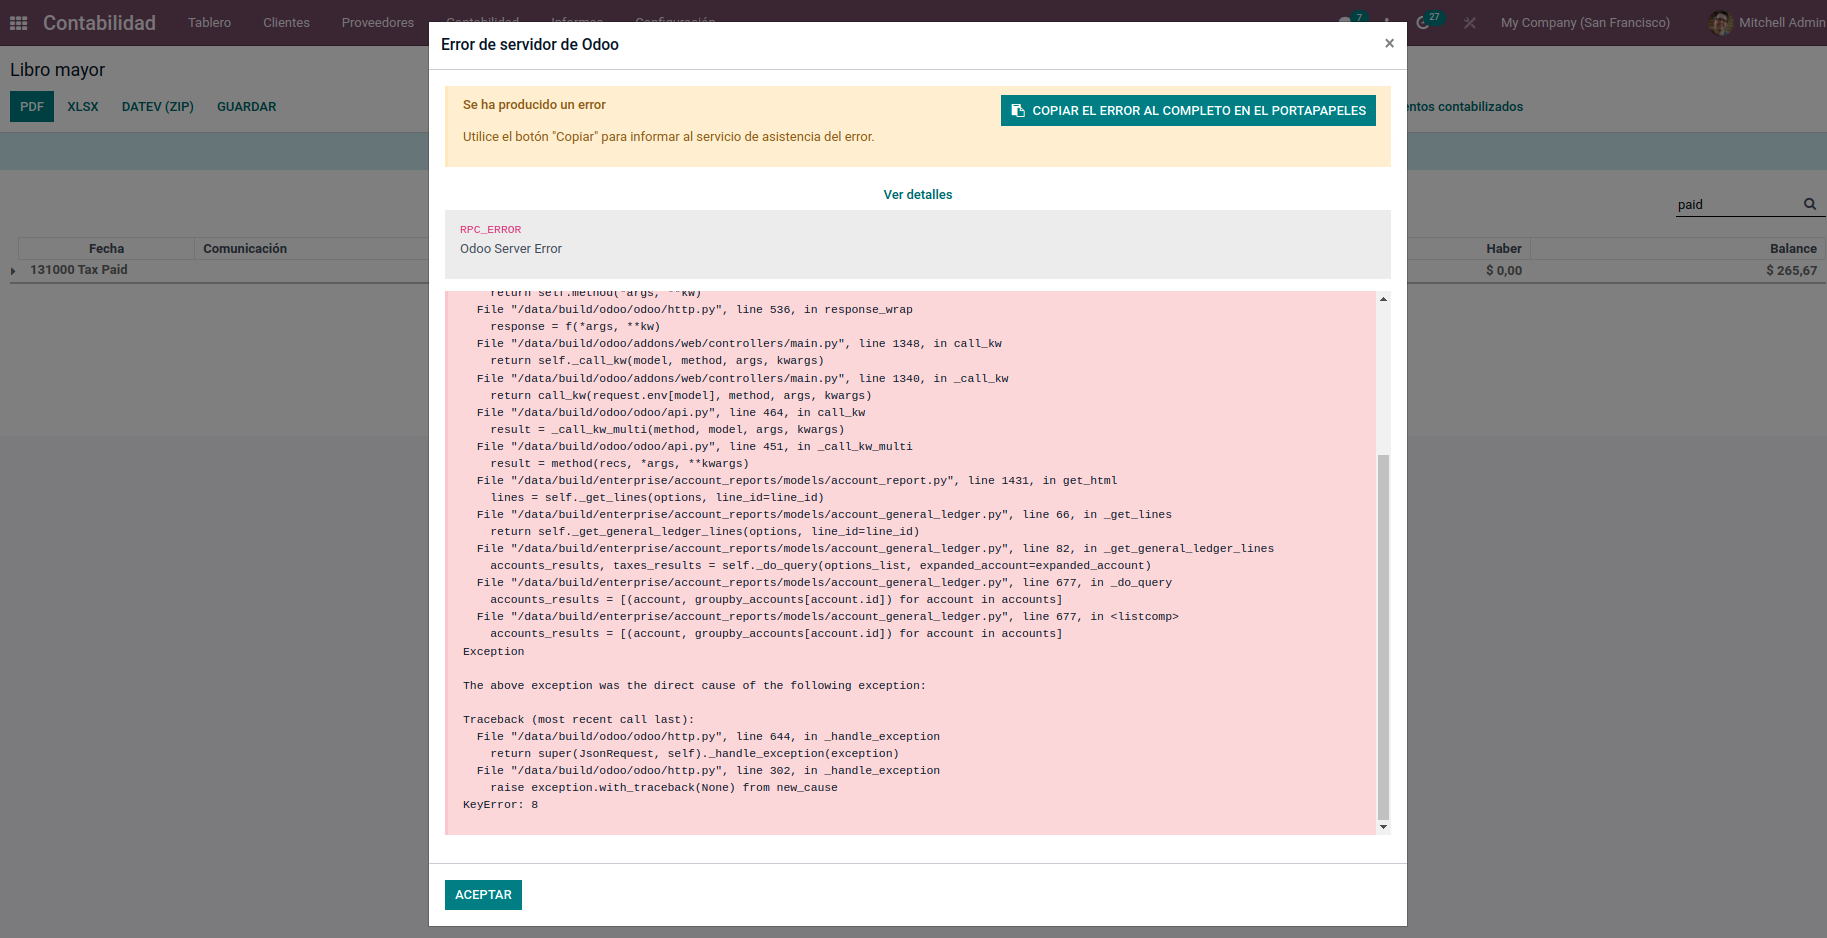Close the Odoo server error dialog with X
1827x938 pixels.
coord(1389,43)
